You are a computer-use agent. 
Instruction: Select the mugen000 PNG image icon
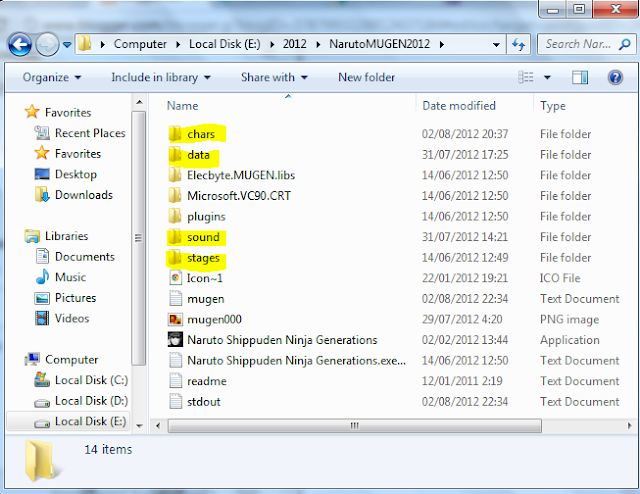(x=175, y=319)
